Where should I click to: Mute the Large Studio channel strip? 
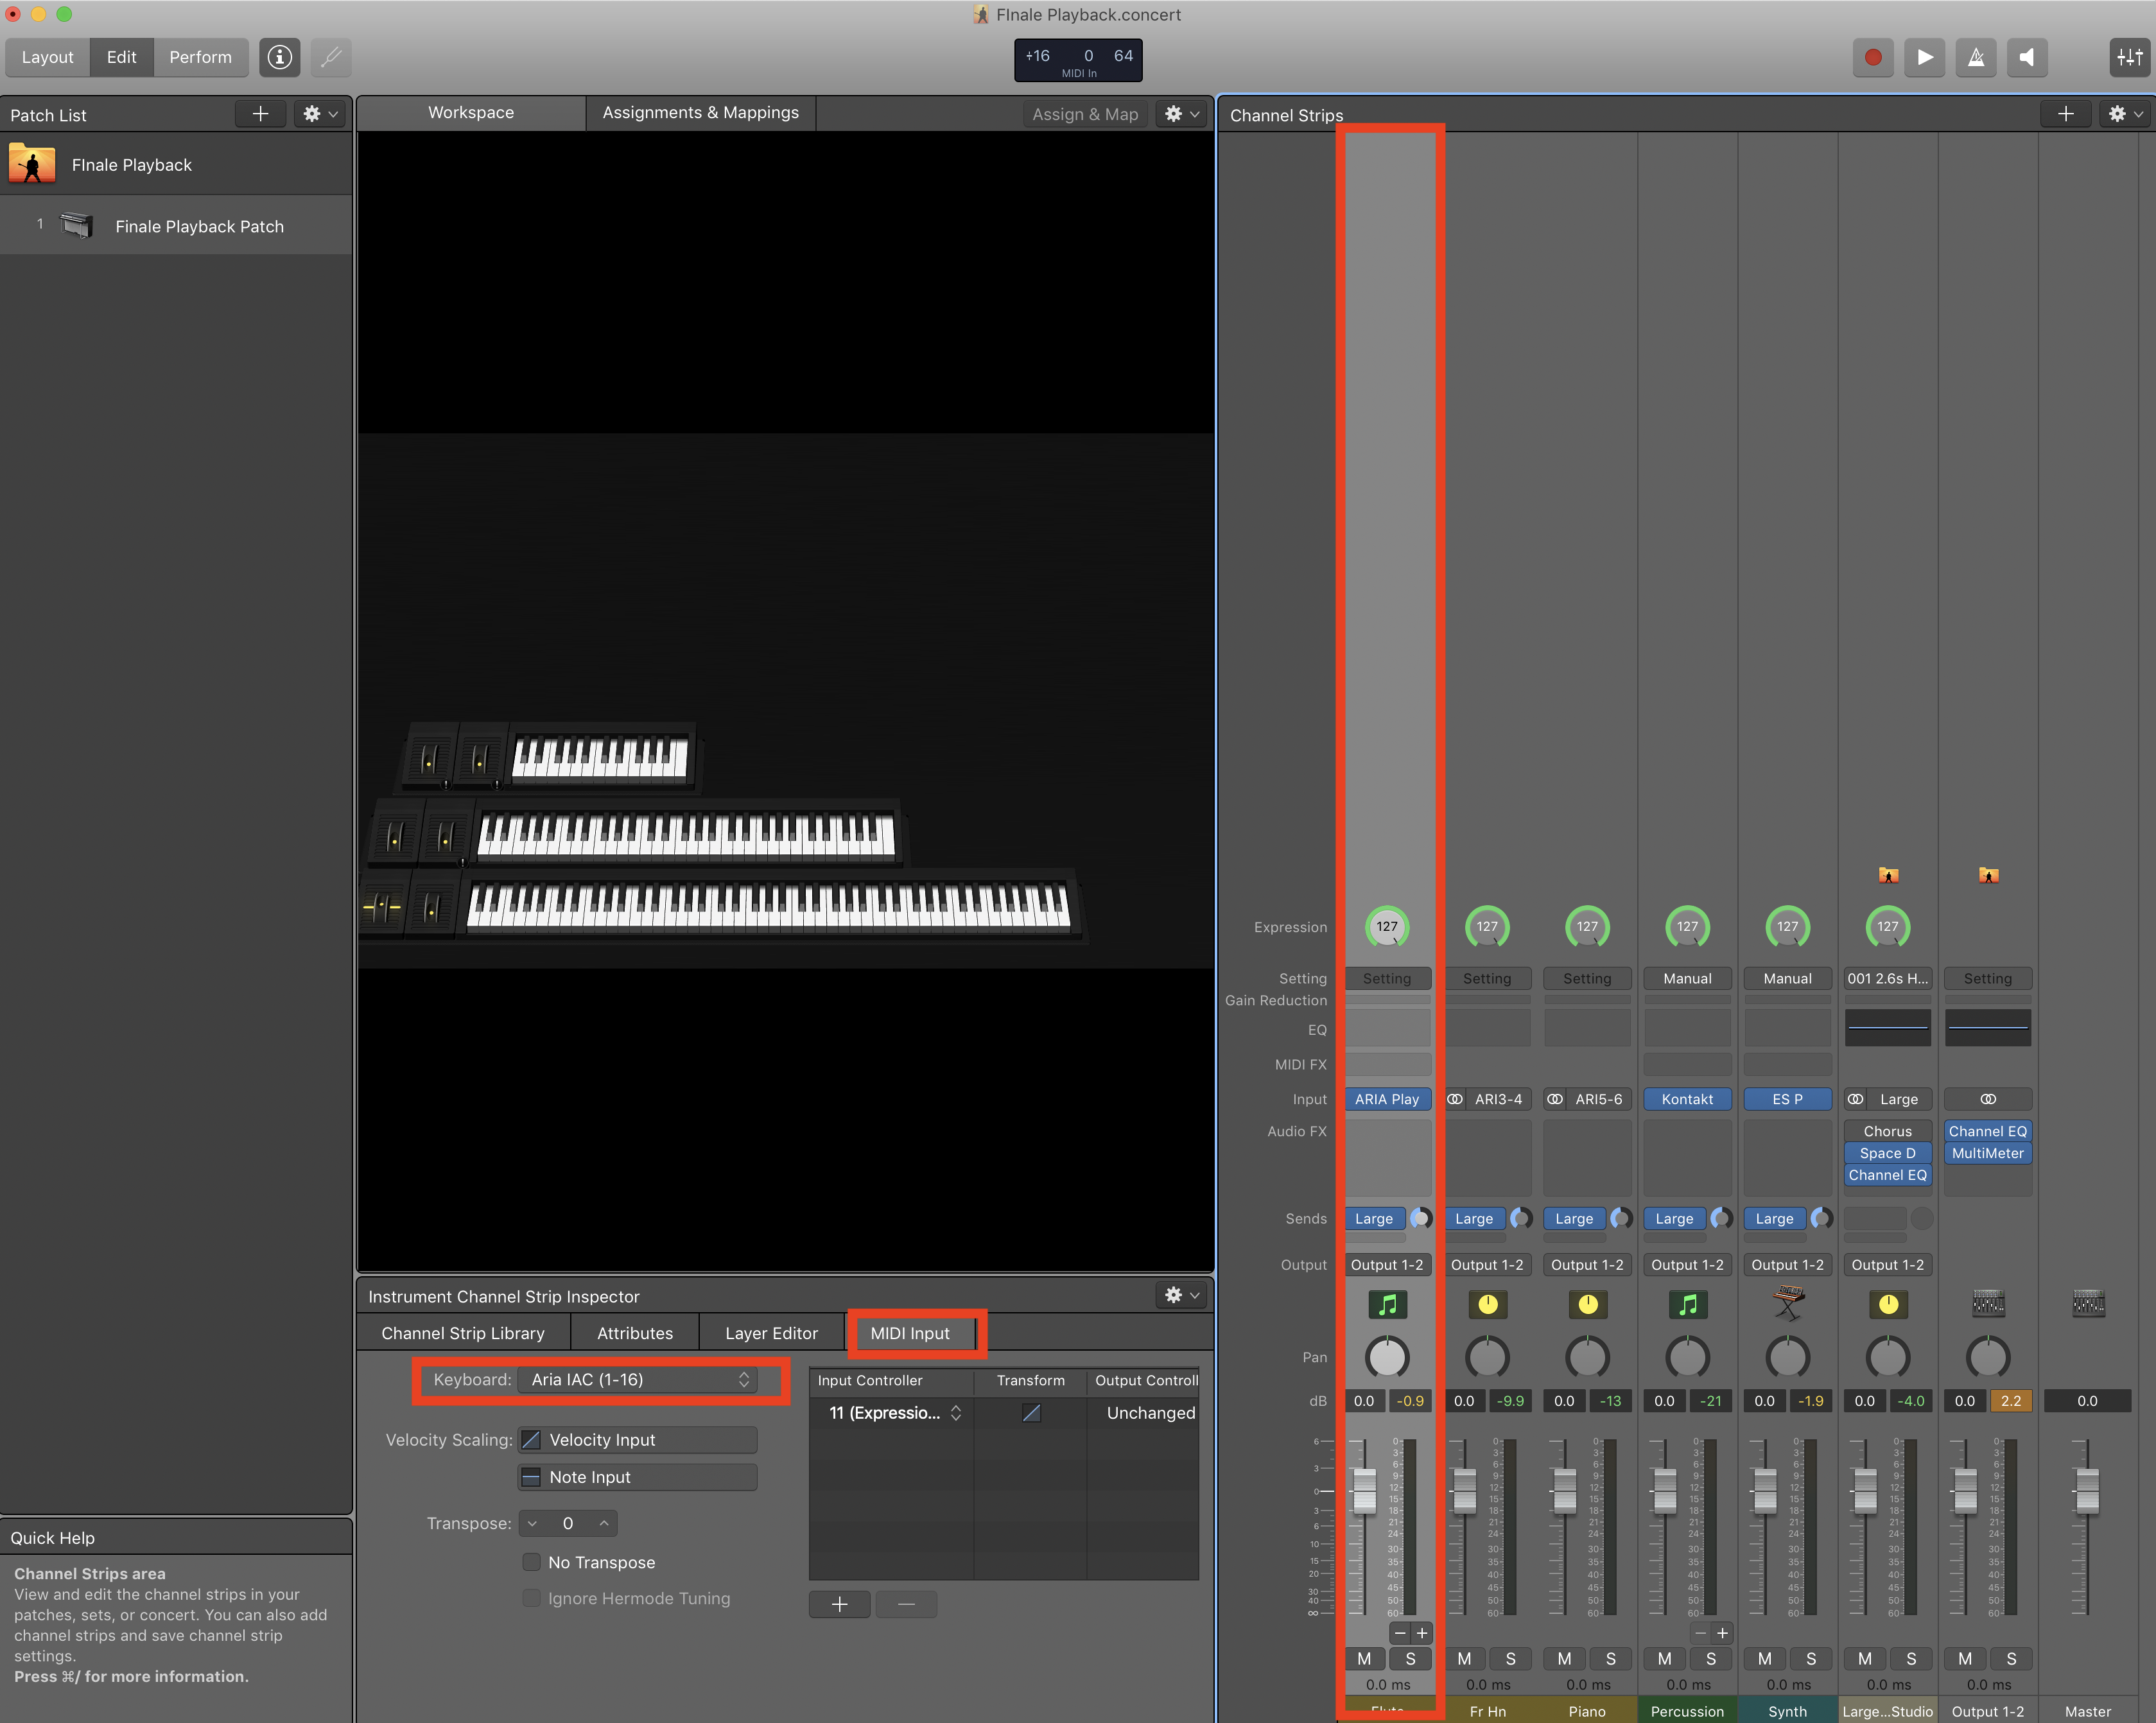point(1865,1659)
